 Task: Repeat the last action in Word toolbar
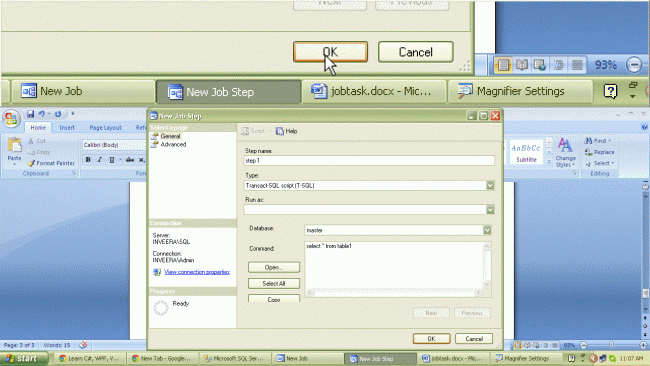point(58,114)
